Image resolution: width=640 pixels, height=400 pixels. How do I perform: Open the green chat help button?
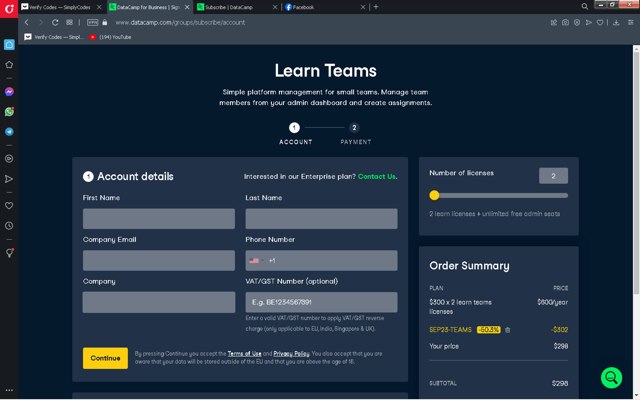[x=611, y=378]
